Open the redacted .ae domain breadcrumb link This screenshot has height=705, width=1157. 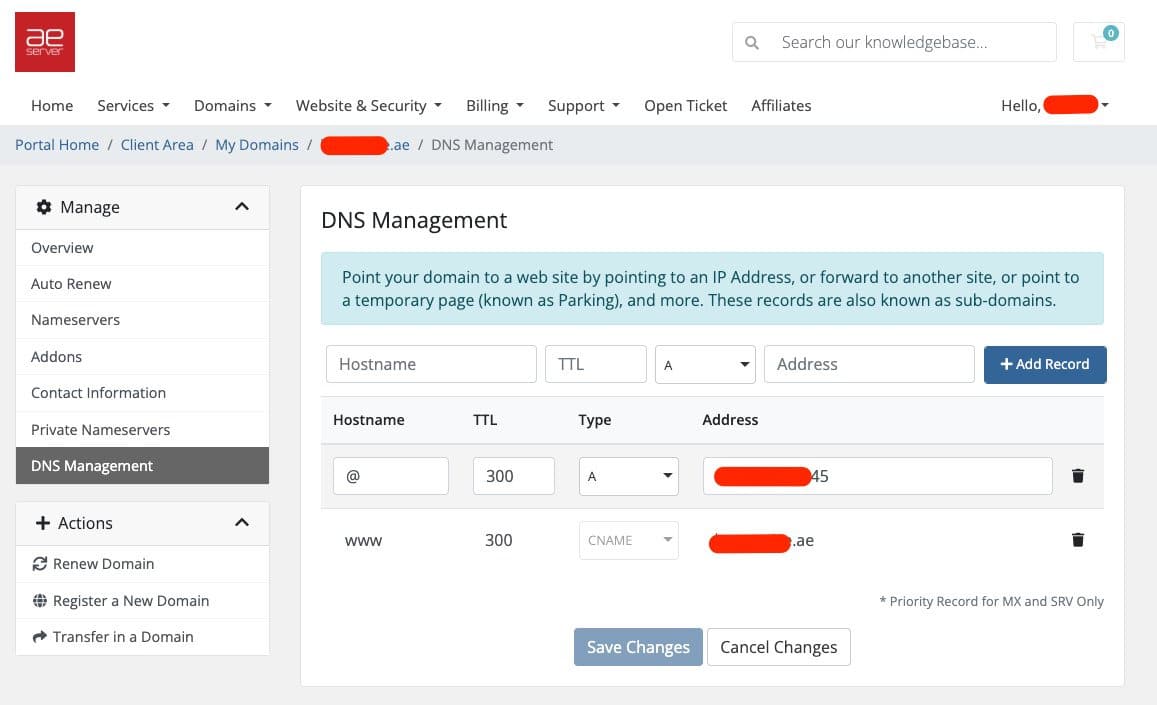(365, 145)
